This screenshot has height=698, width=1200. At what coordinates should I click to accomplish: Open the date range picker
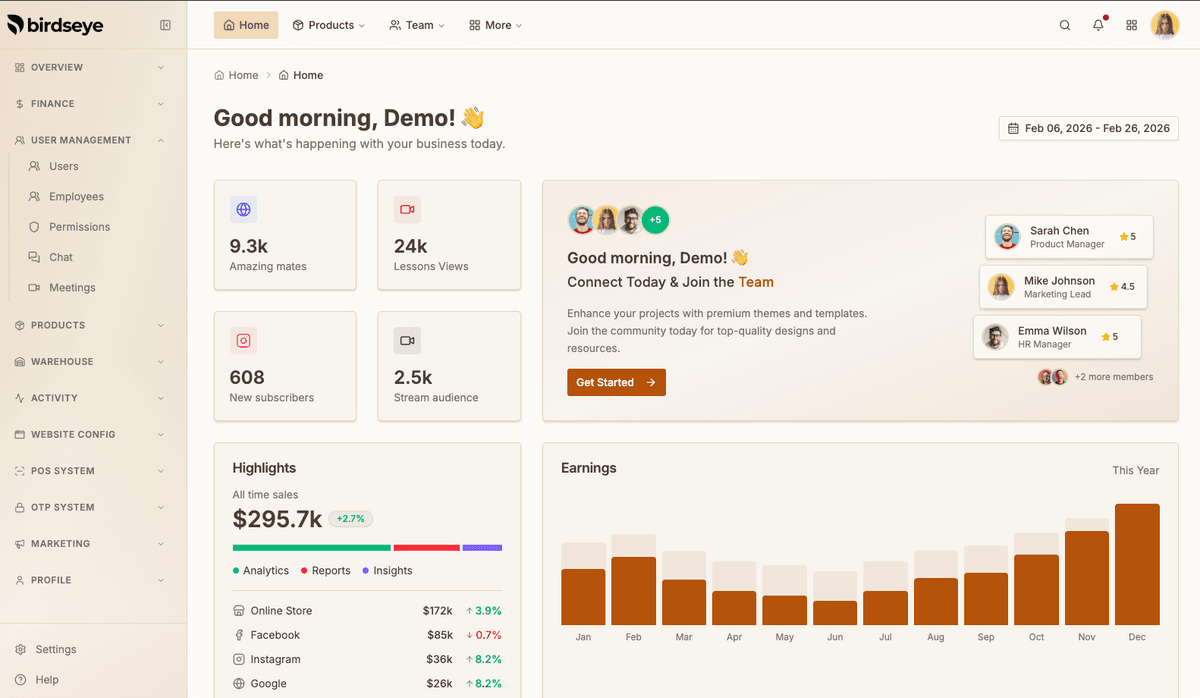[1088, 128]
